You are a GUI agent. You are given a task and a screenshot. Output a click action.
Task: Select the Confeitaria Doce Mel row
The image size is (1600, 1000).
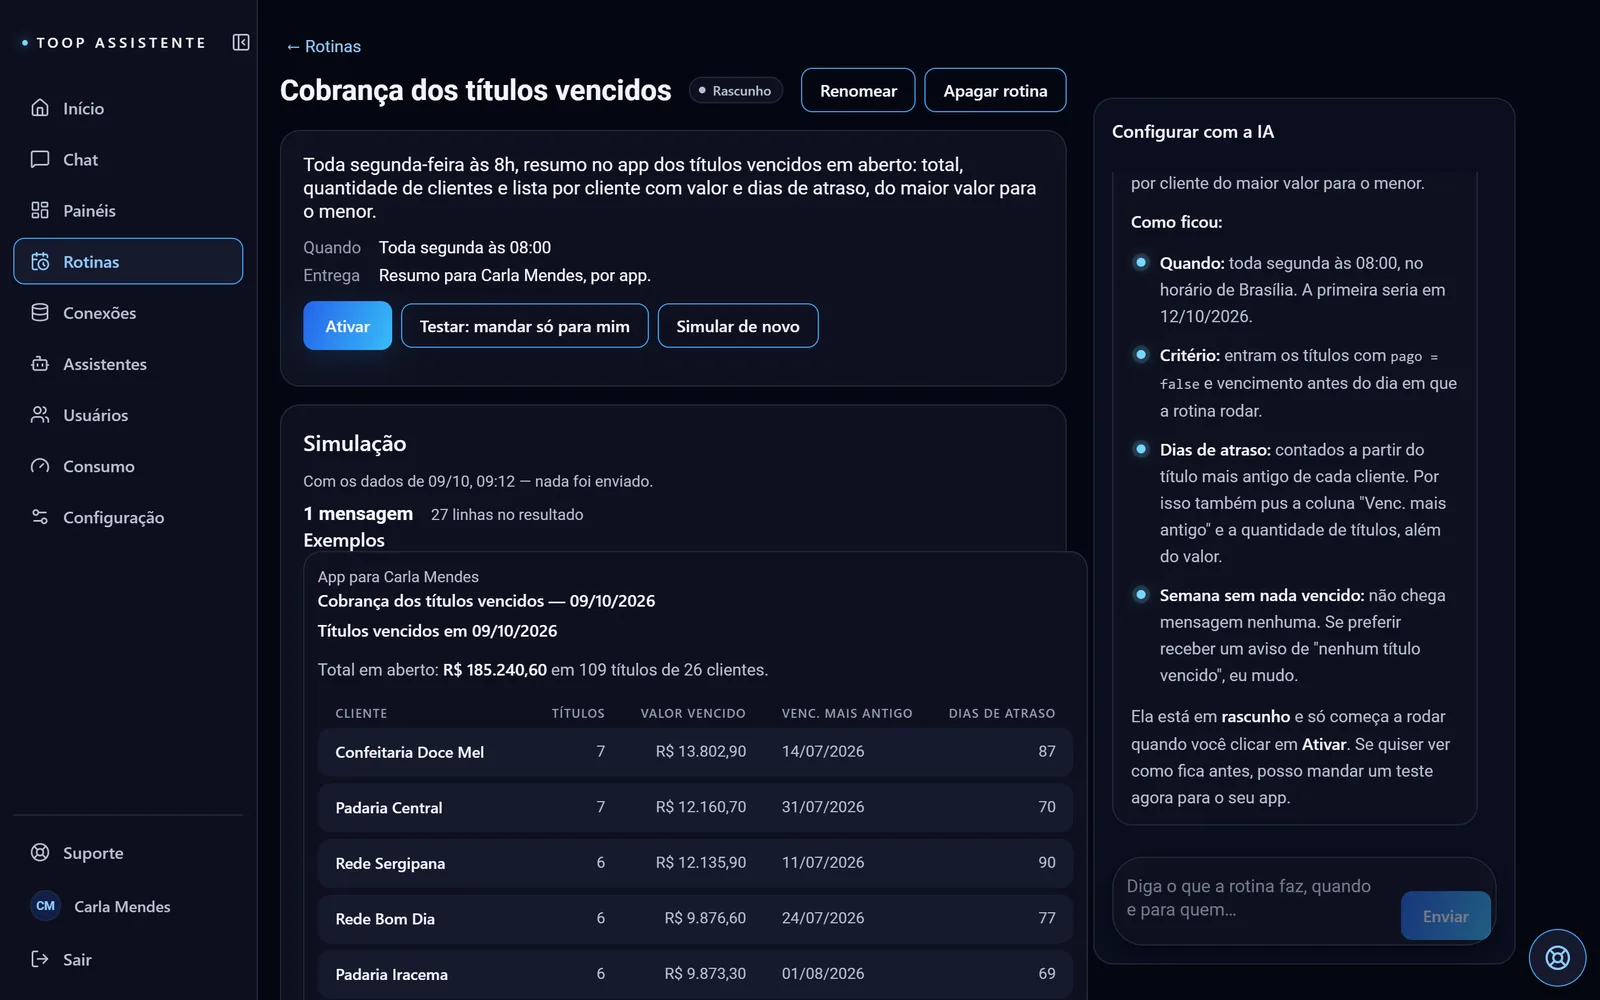[695, 752]
